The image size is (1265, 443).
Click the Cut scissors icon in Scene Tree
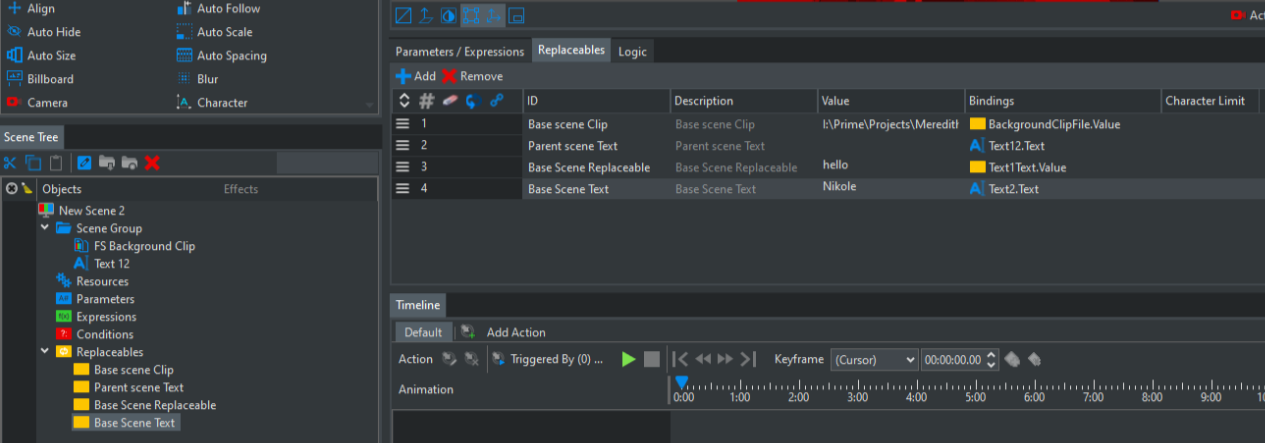11,163
